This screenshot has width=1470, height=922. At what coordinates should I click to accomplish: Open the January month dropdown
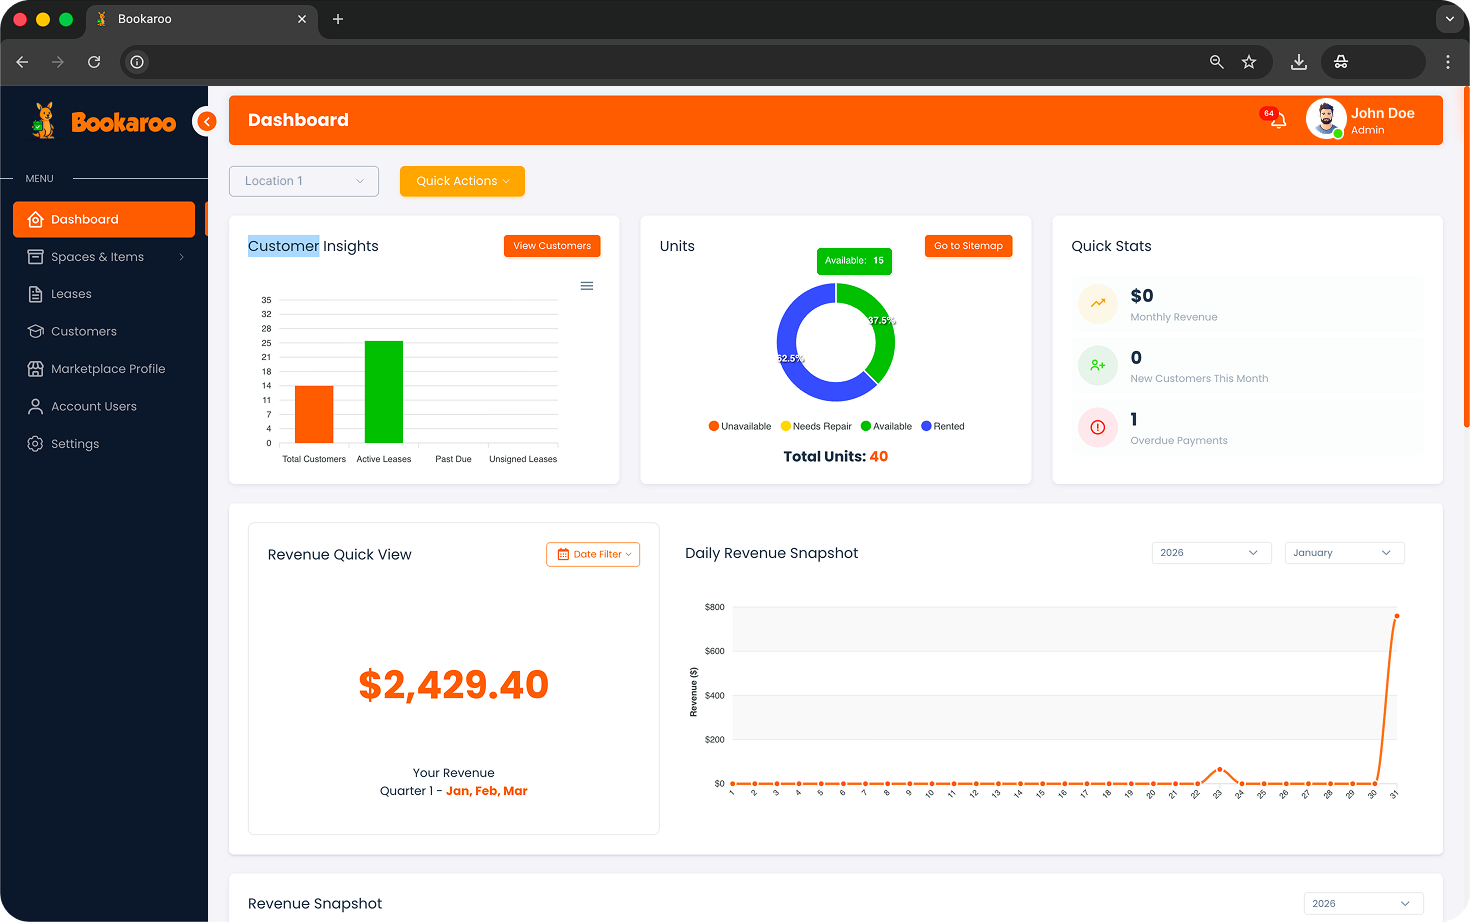coord(1343,553)
